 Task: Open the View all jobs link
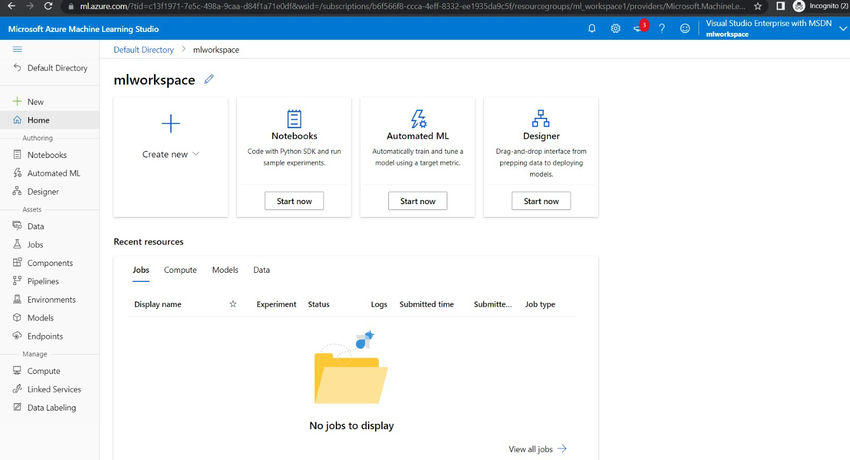coord(537,449)
